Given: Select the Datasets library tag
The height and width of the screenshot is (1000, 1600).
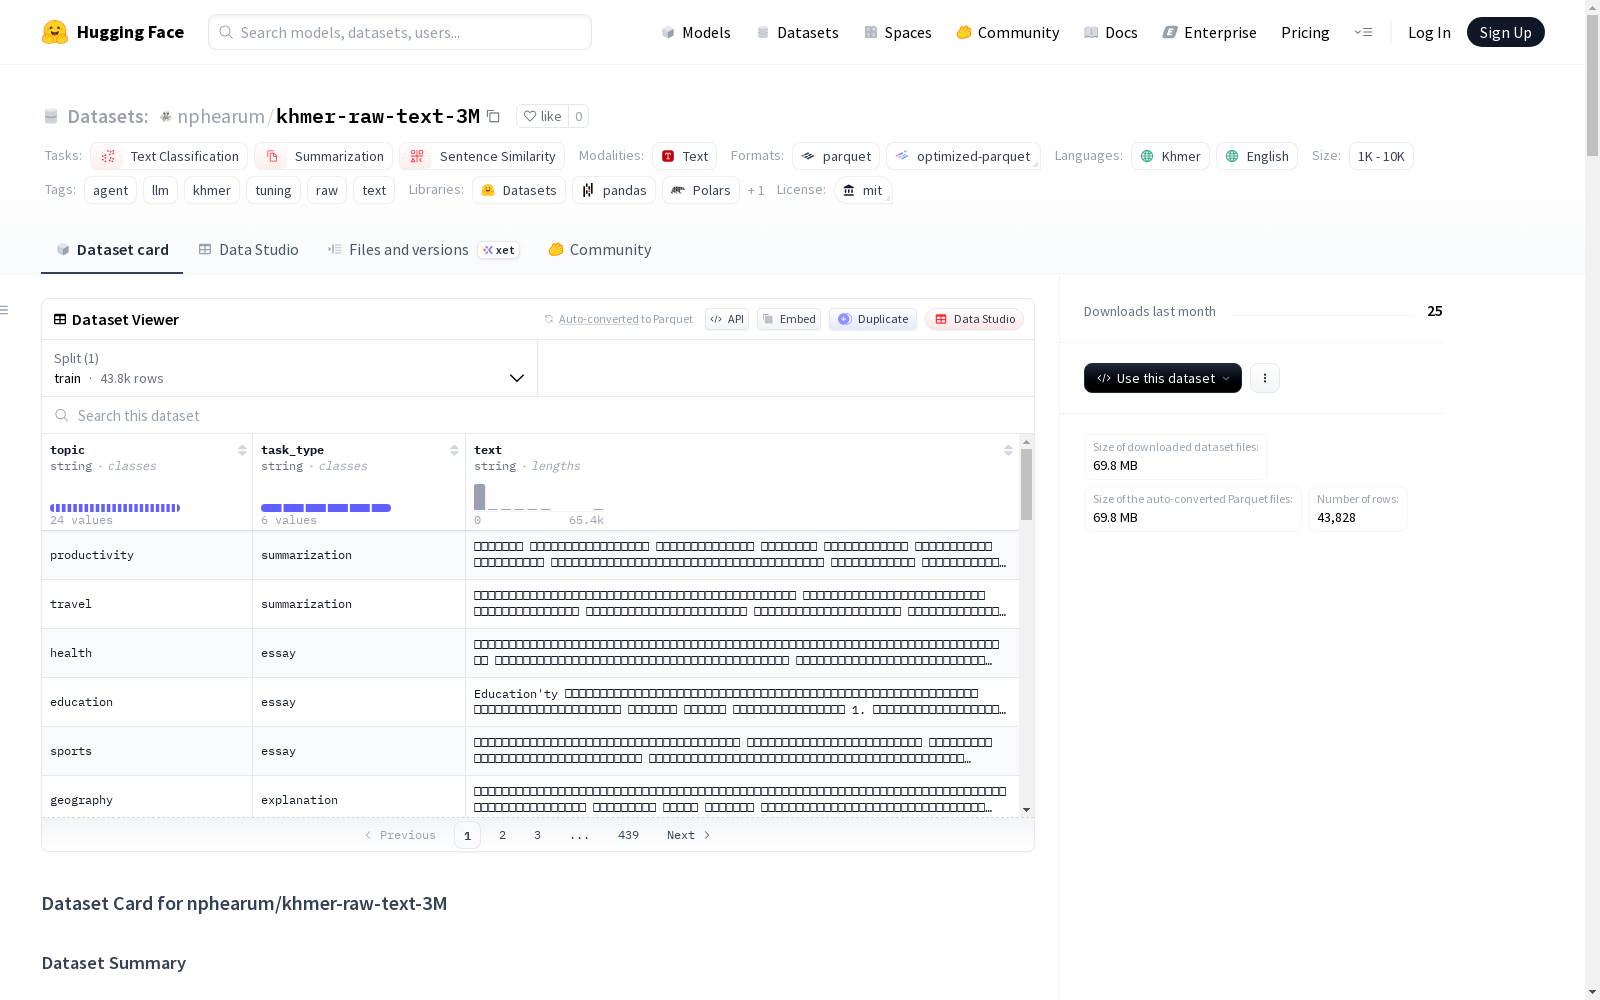Looking at the screenshot, I should 519,190.
